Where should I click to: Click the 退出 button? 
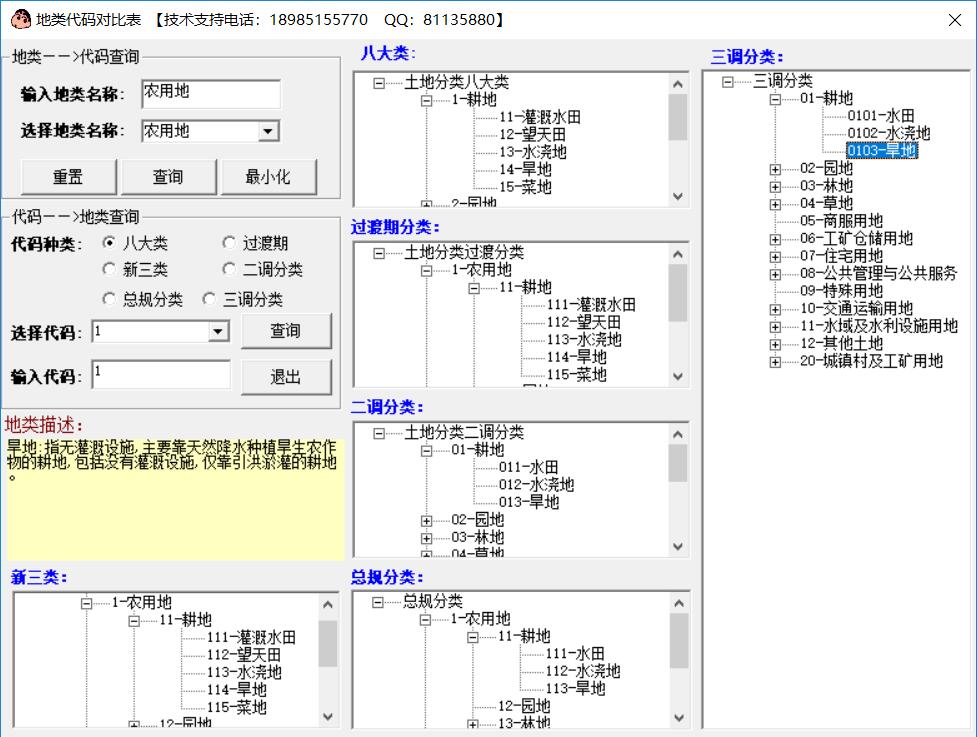pyautogui.click(x=286, y=377)
